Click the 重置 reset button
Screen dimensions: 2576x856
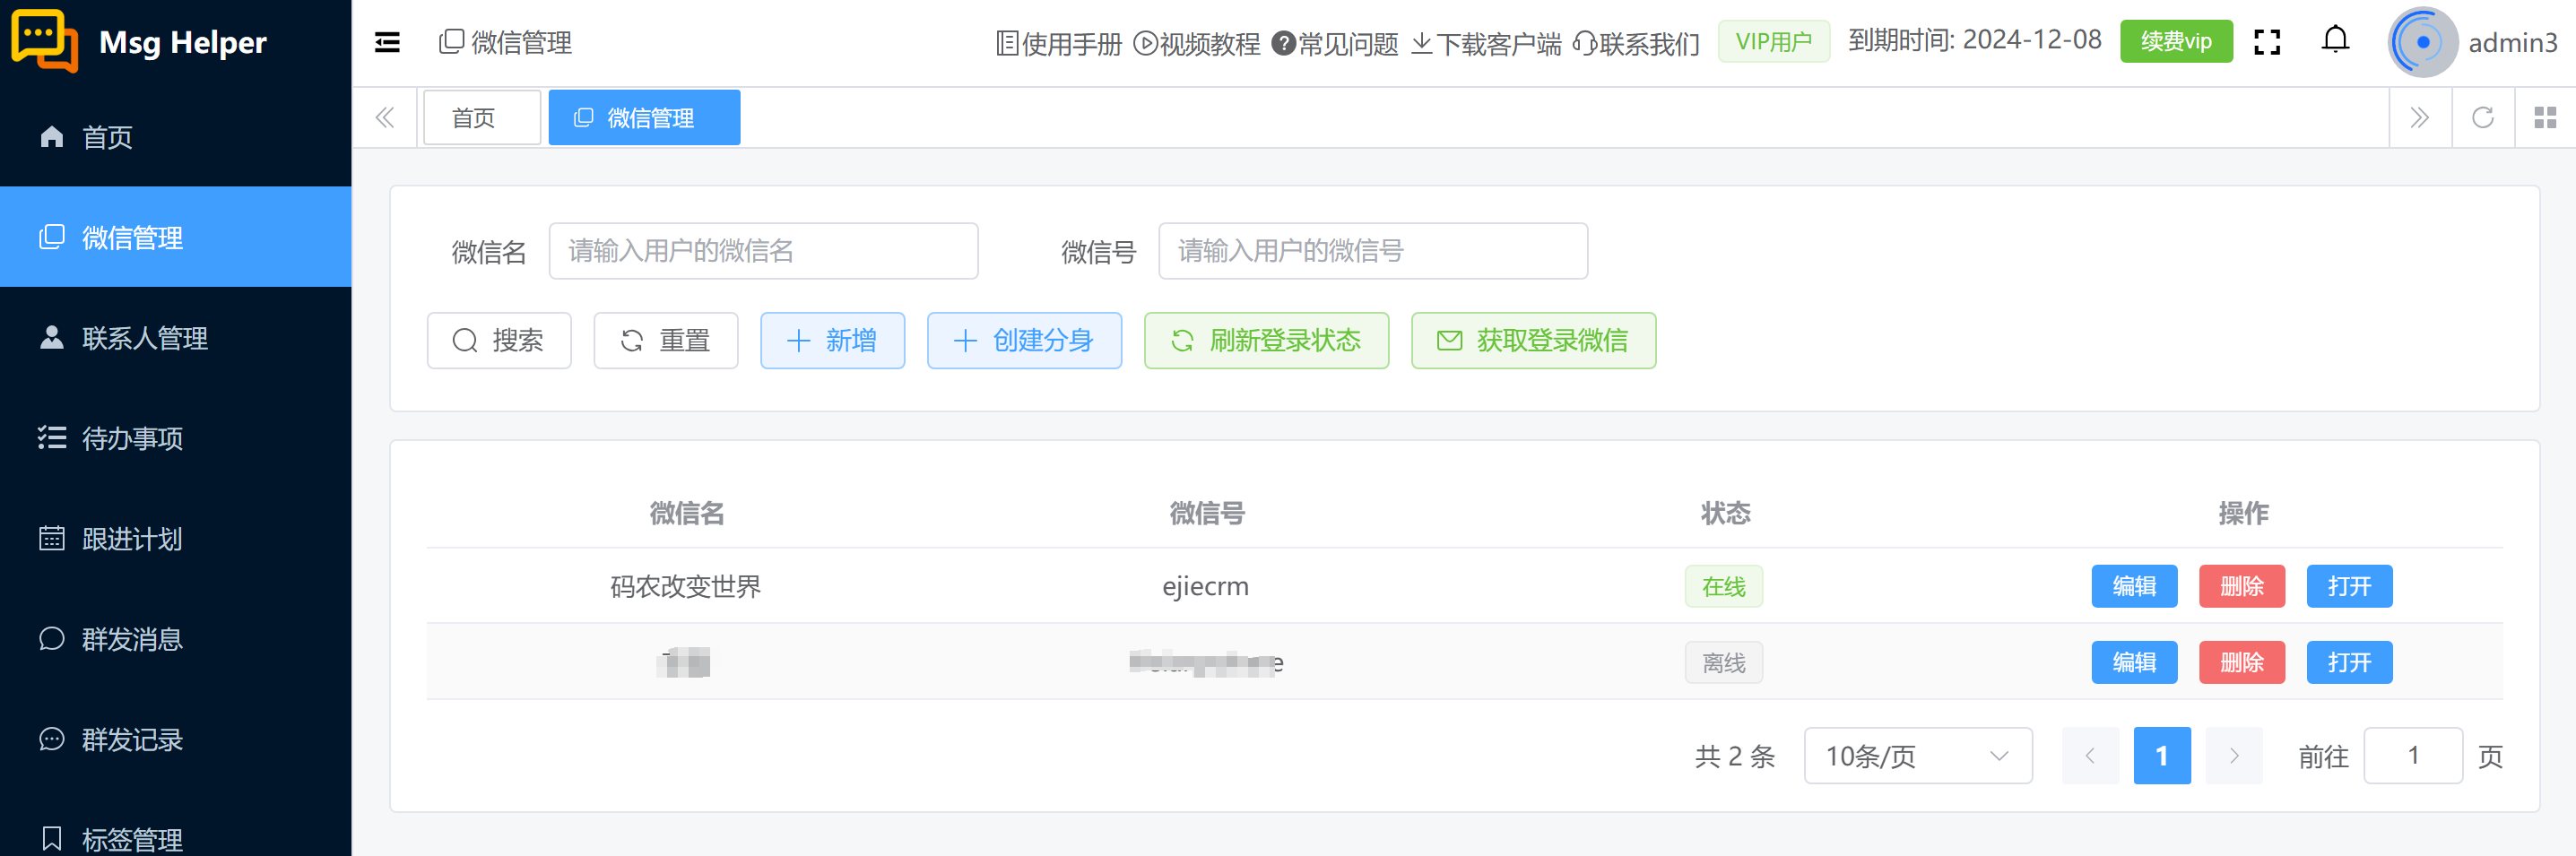(666, 341)
